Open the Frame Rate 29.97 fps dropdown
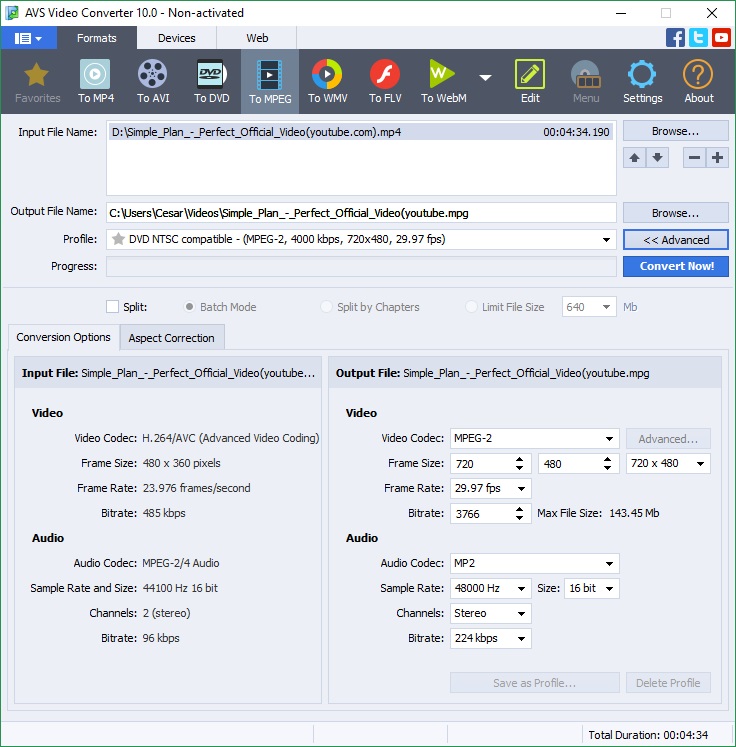Screen dimensions: 736x747 click(521, 489)
